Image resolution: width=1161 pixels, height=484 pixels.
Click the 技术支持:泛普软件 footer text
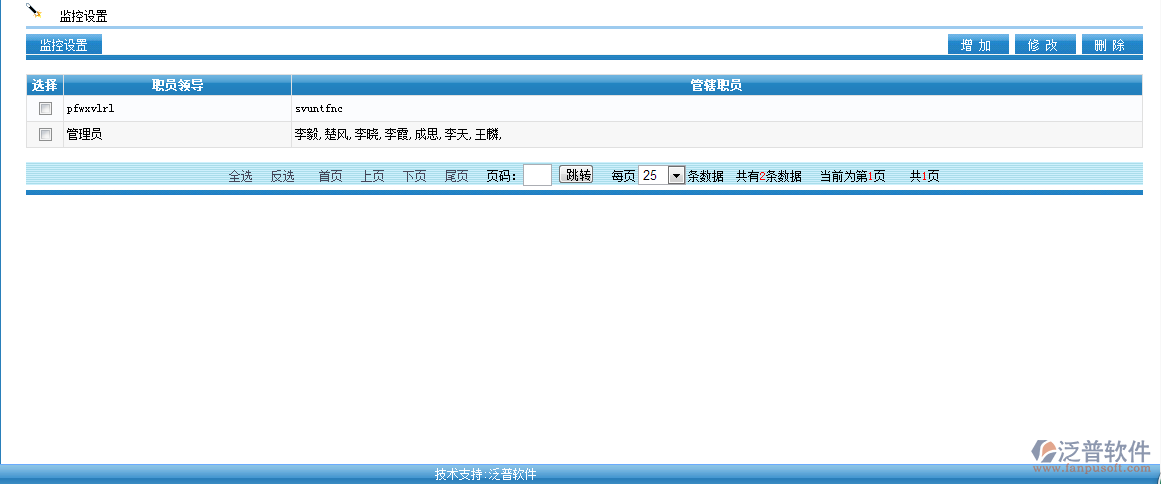point(485,474)
